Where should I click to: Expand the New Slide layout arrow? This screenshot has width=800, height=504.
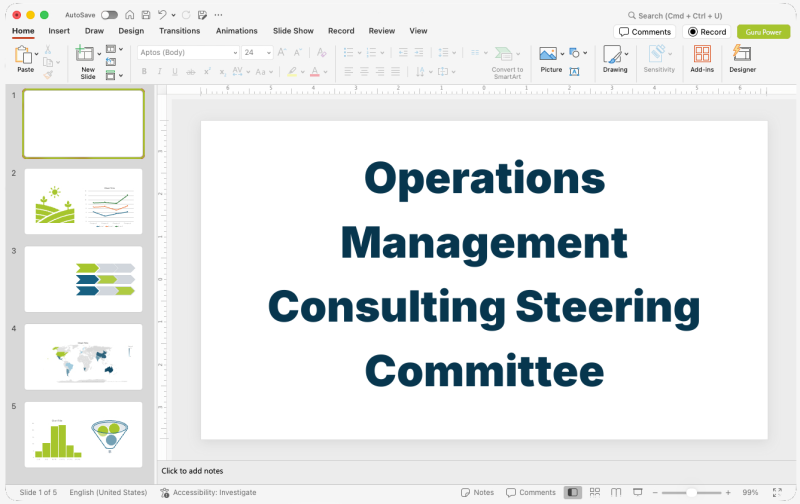[99, 54]
